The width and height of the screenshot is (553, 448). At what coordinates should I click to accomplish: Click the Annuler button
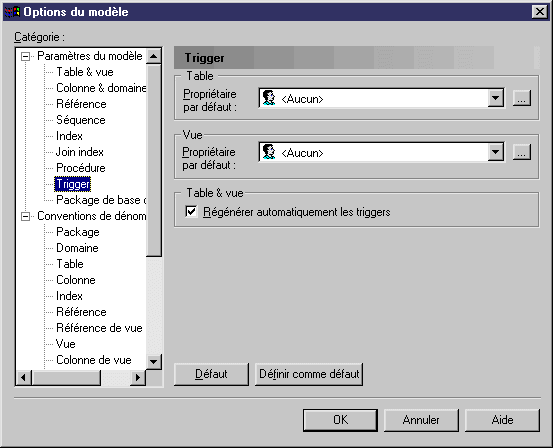421,420
